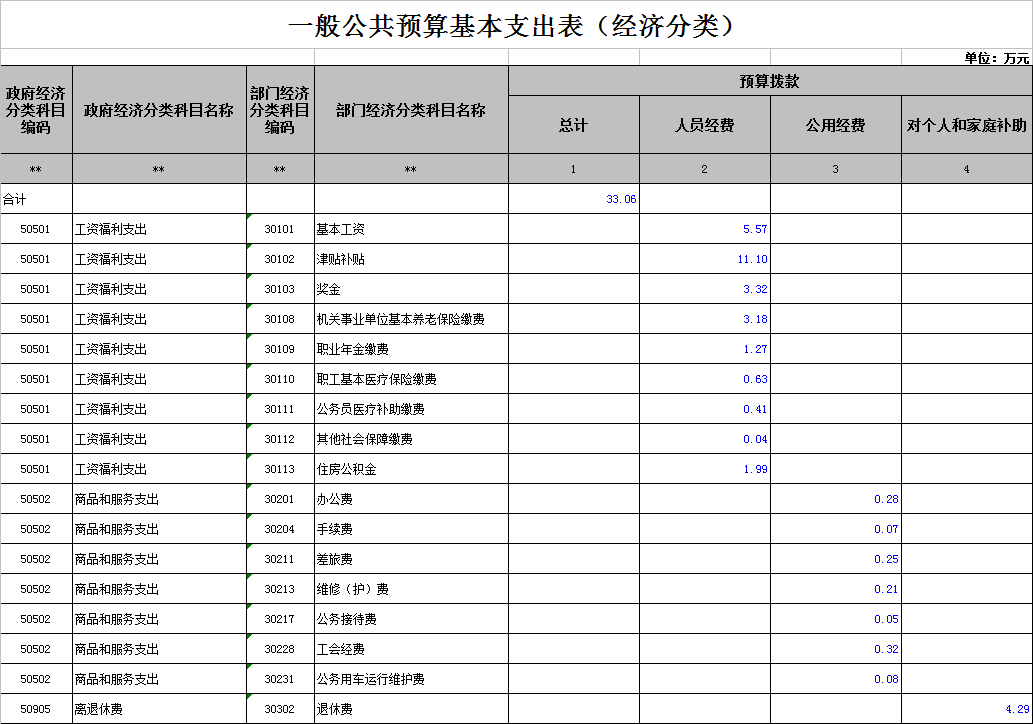Click the 办公费 item name cell
The image size is (1033, 724).
tap(335, 499)
